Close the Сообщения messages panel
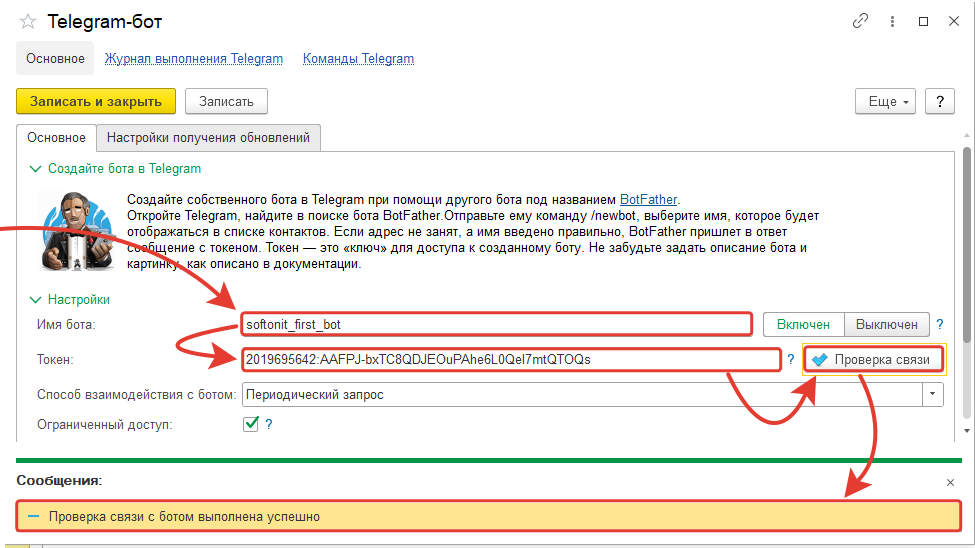The width and height of the screenshot is (975, 548). point(950,482)
